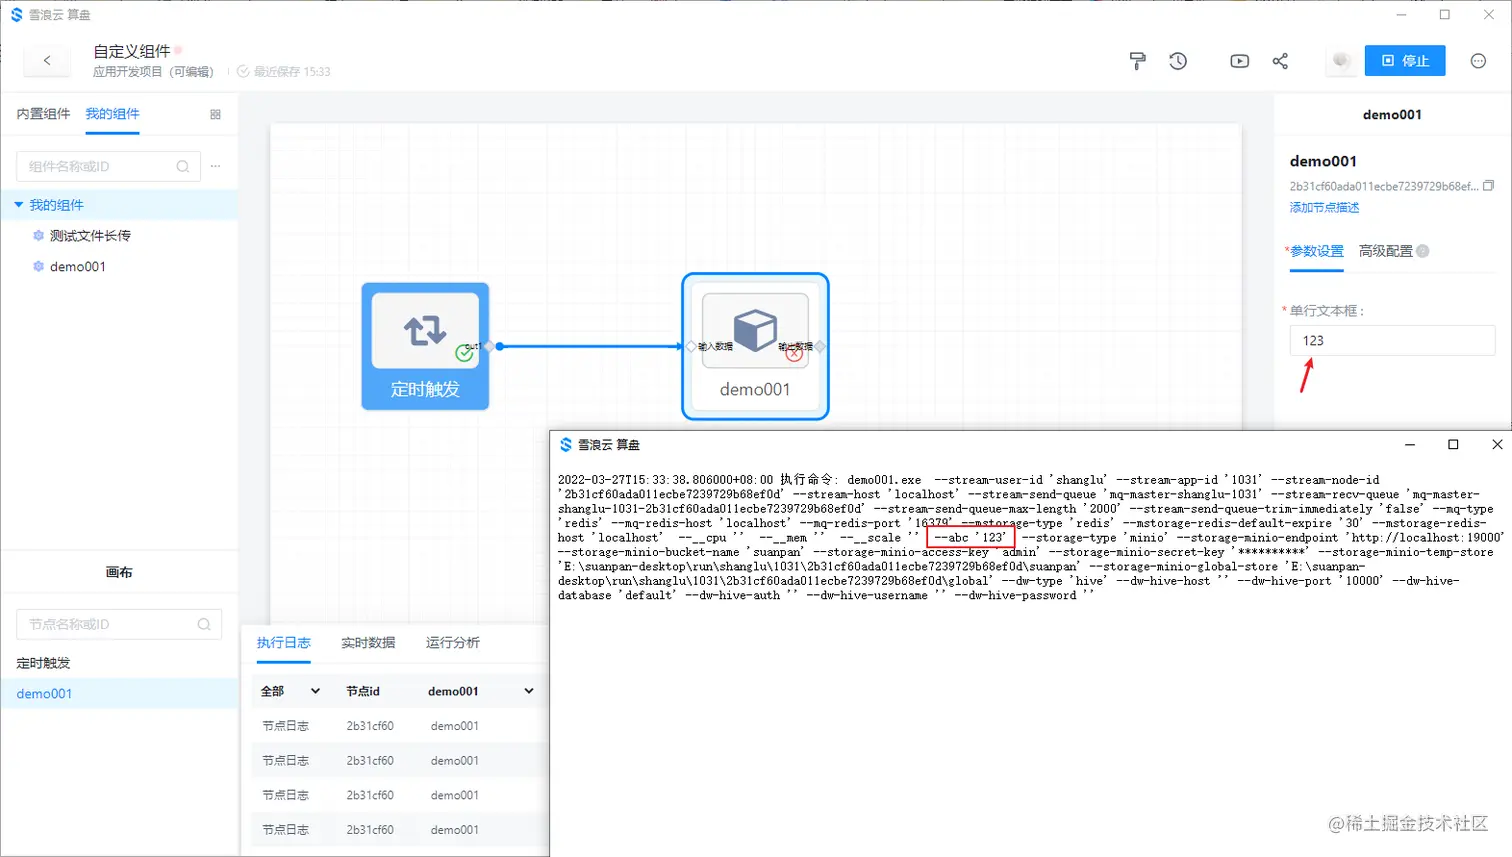Select the 测试文件长传 component
The width and height of the screenshot is (1512, 857).
point(90,236)
